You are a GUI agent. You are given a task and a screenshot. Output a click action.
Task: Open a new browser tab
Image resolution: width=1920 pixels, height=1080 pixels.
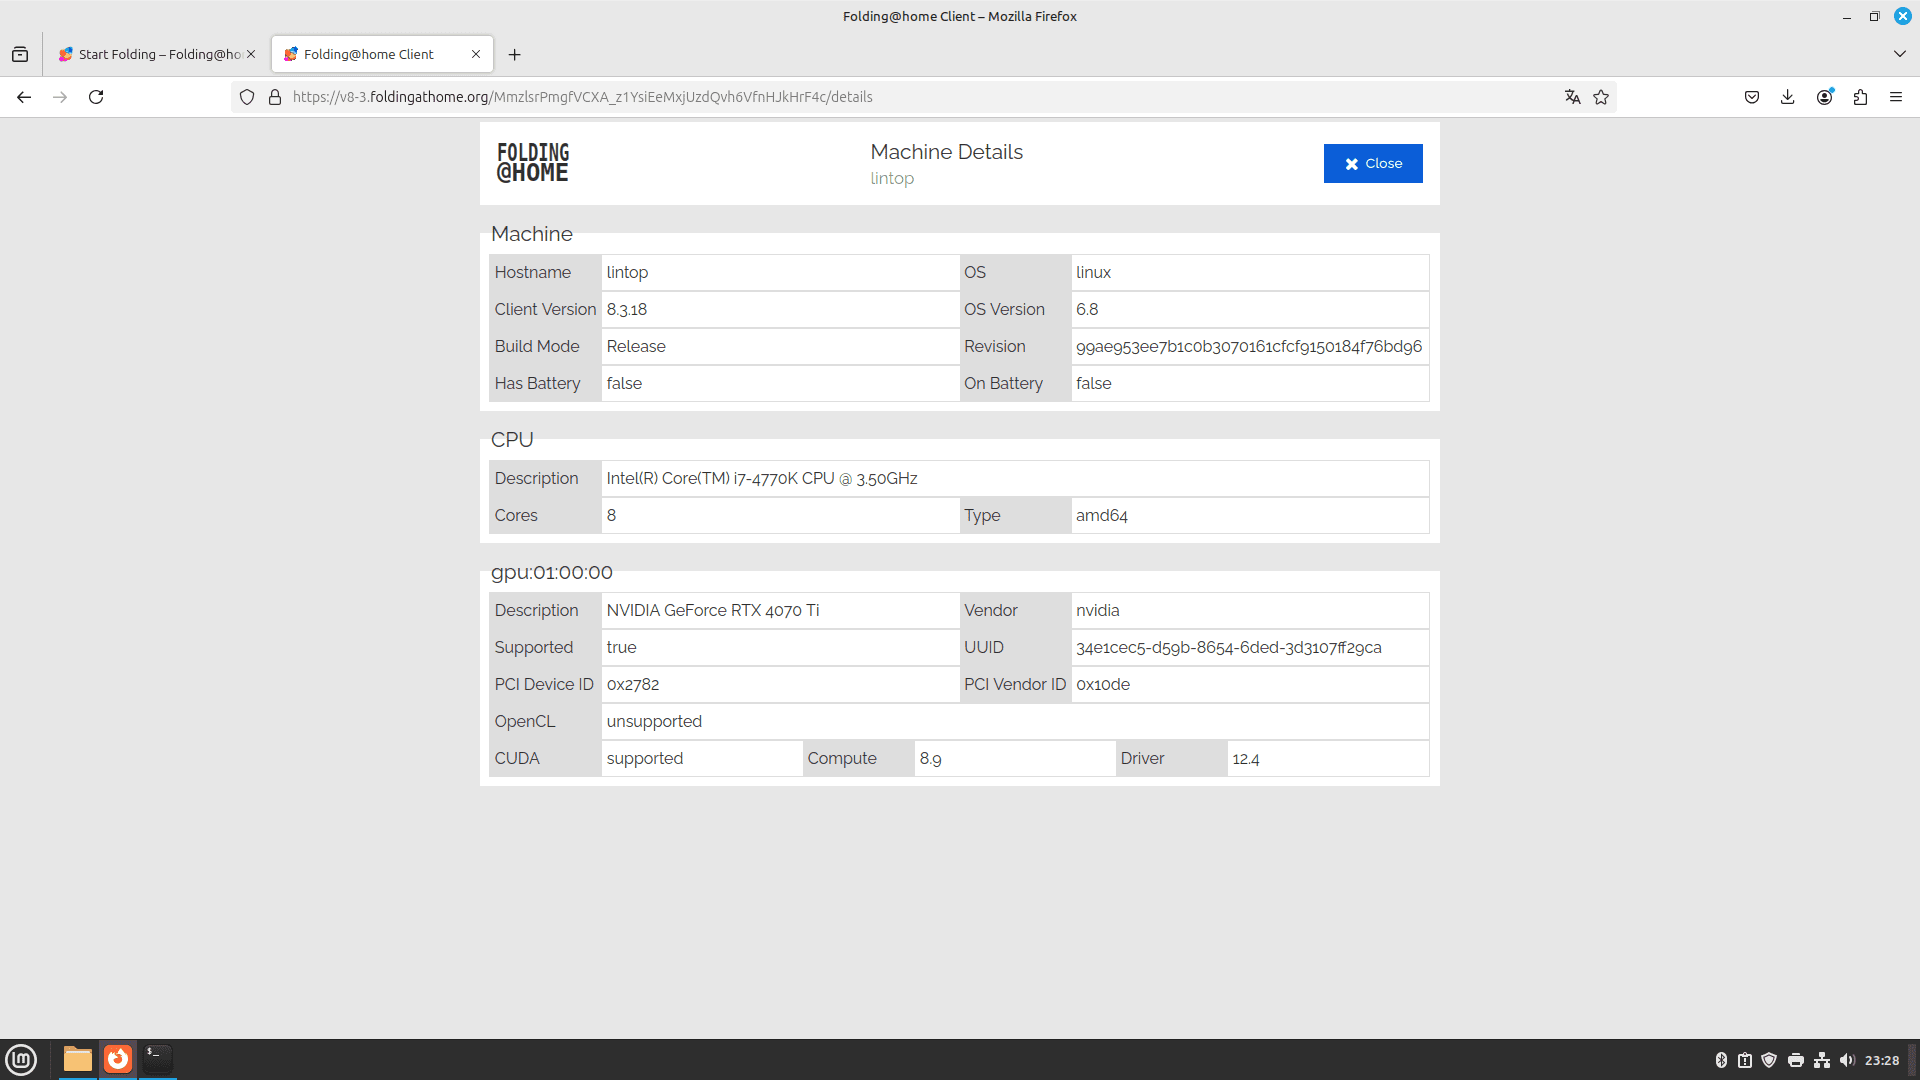[514, 54]
